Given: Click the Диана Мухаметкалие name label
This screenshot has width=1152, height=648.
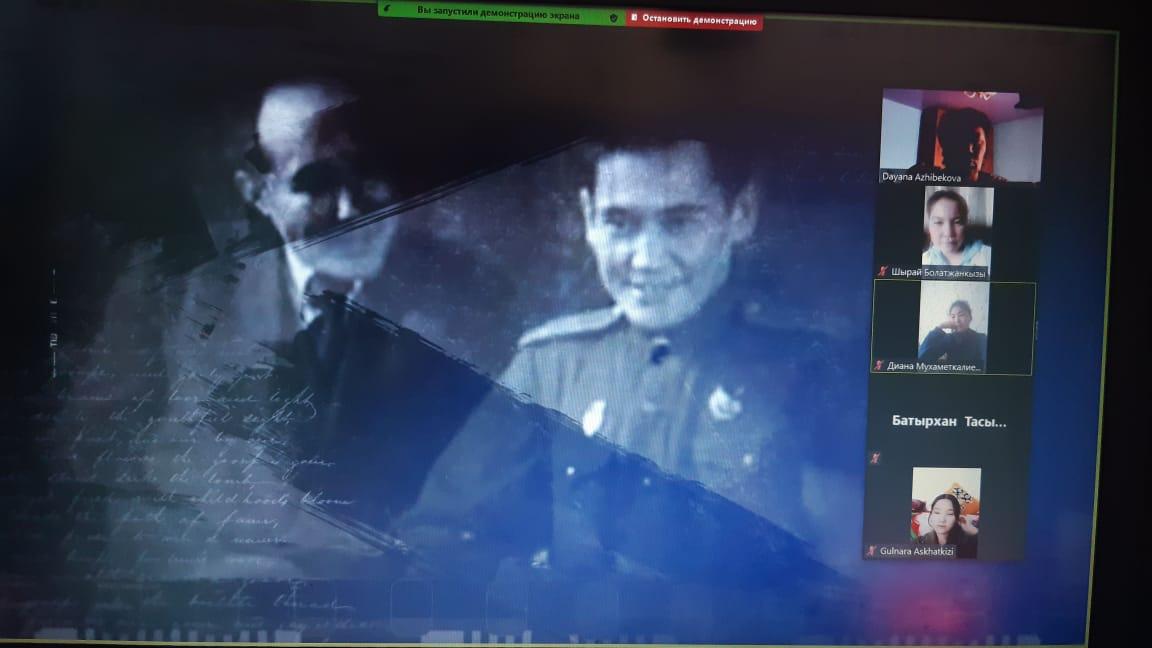Looking at the screenshot, I should [934, 366].
